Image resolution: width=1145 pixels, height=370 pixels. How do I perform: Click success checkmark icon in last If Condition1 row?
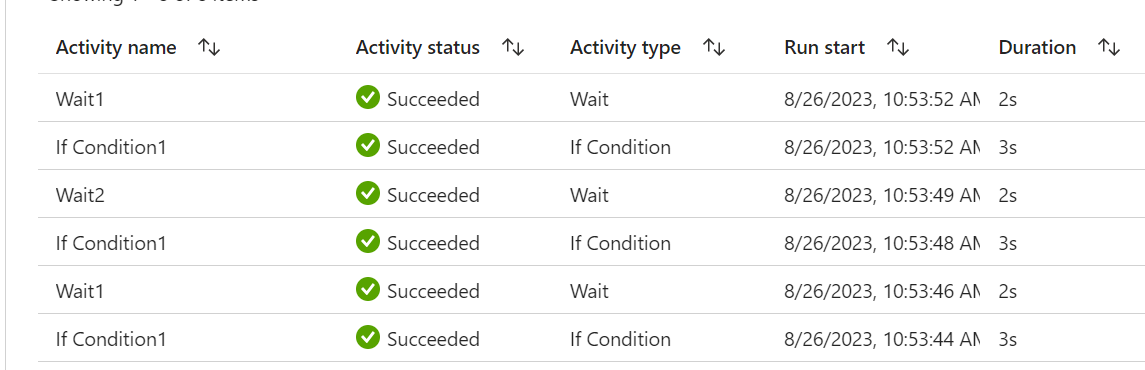coord(368,338)
